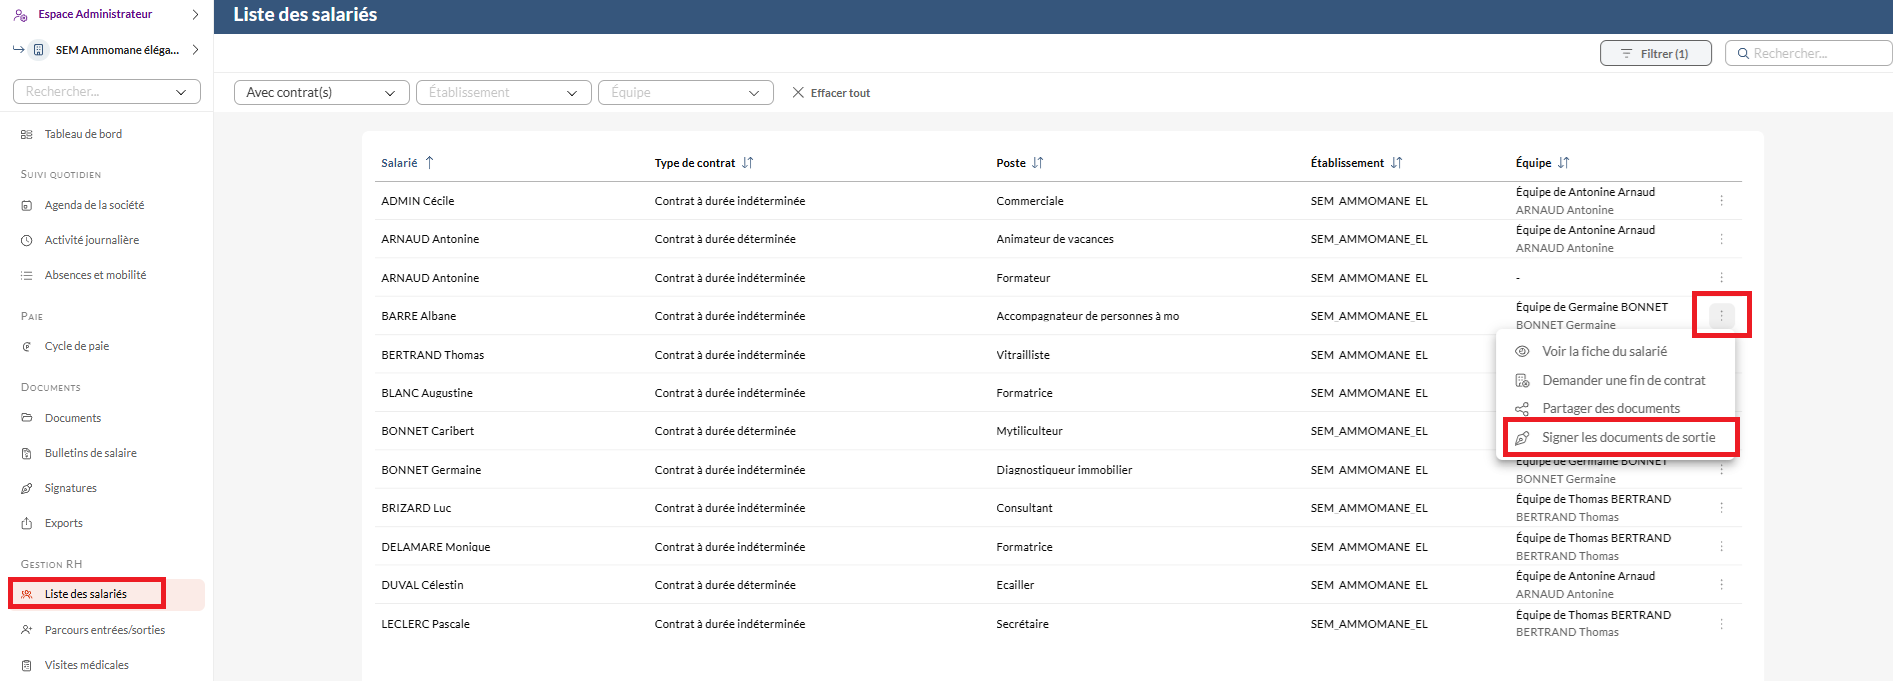
Task: Expand the Espace Administrateur chevron
Action: pos(195,15)
